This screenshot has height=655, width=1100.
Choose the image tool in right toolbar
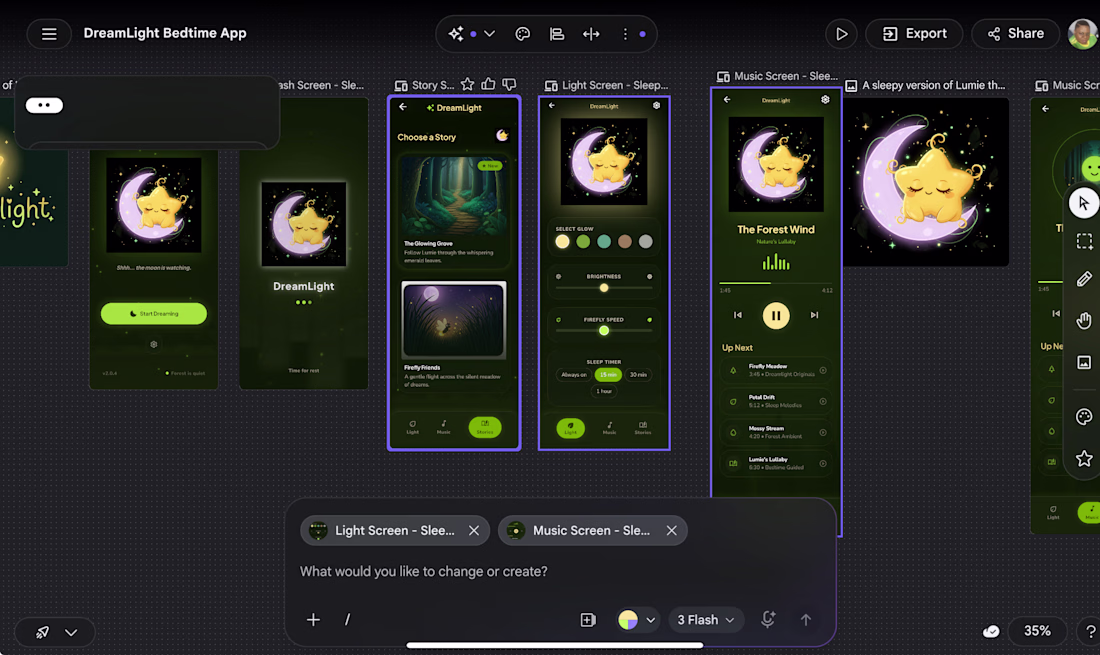point(1084,362)
